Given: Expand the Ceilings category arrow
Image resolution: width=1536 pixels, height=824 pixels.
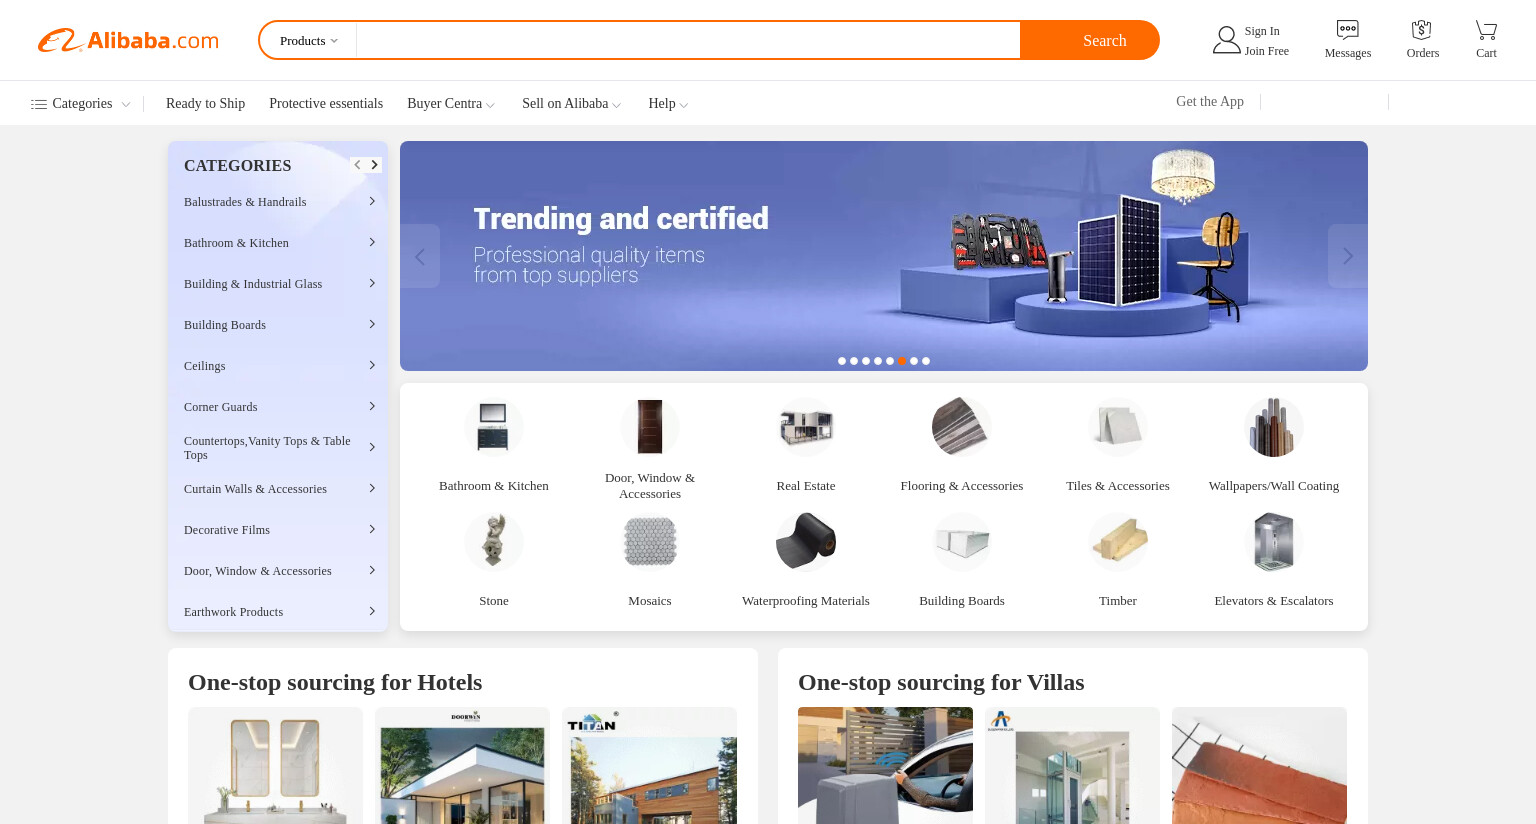Looking at the screenshot, I should [372, 365].
